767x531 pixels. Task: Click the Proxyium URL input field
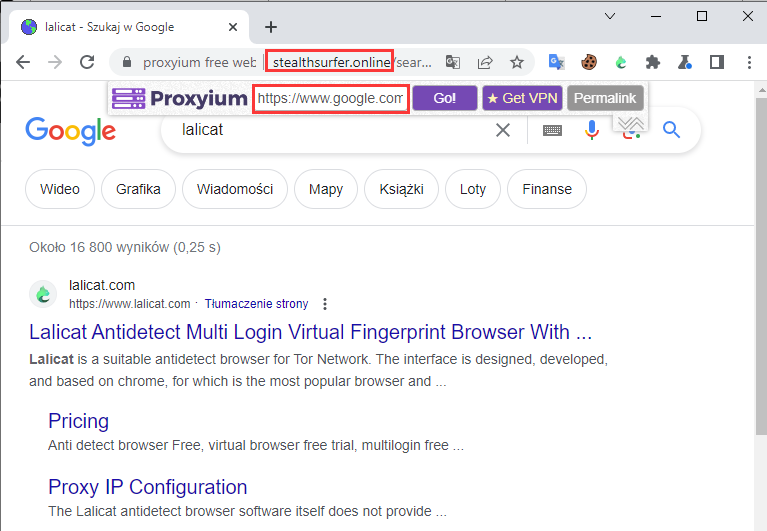[331, 99]
